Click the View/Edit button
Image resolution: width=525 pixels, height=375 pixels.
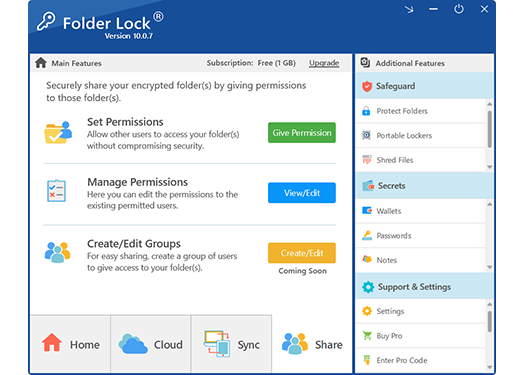(302, 193)
